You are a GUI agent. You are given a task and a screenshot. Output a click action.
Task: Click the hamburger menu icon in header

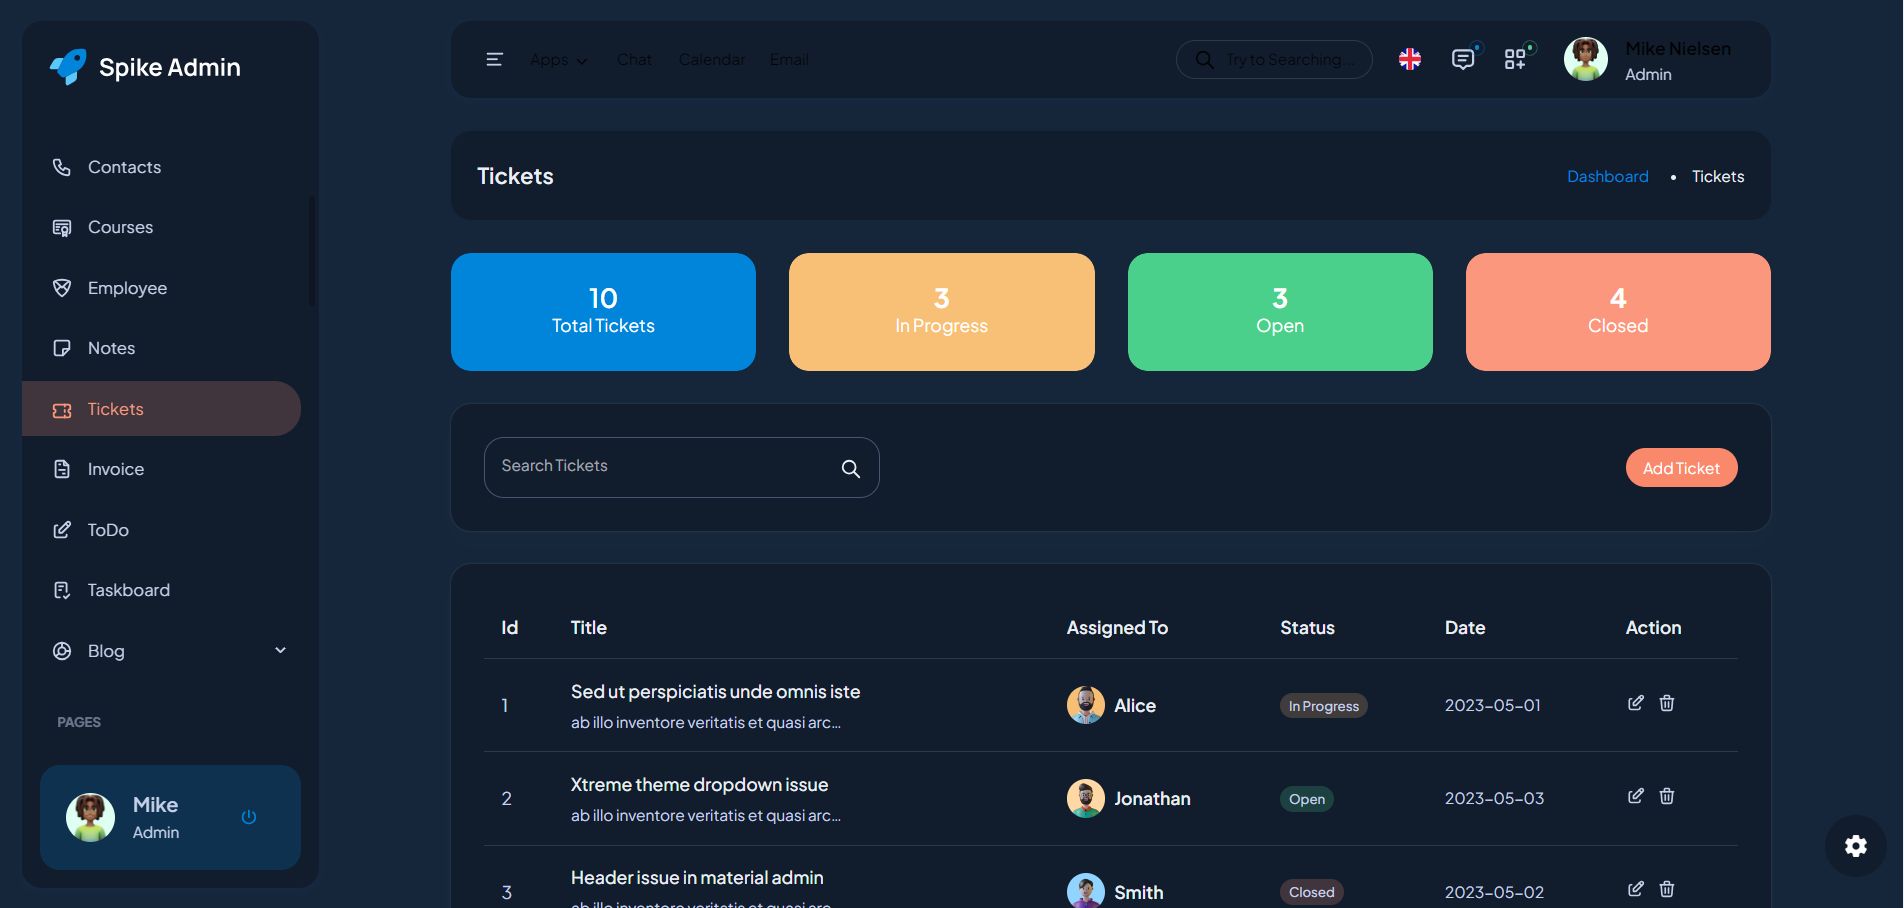pyautogui.click(x=494, y=60)
